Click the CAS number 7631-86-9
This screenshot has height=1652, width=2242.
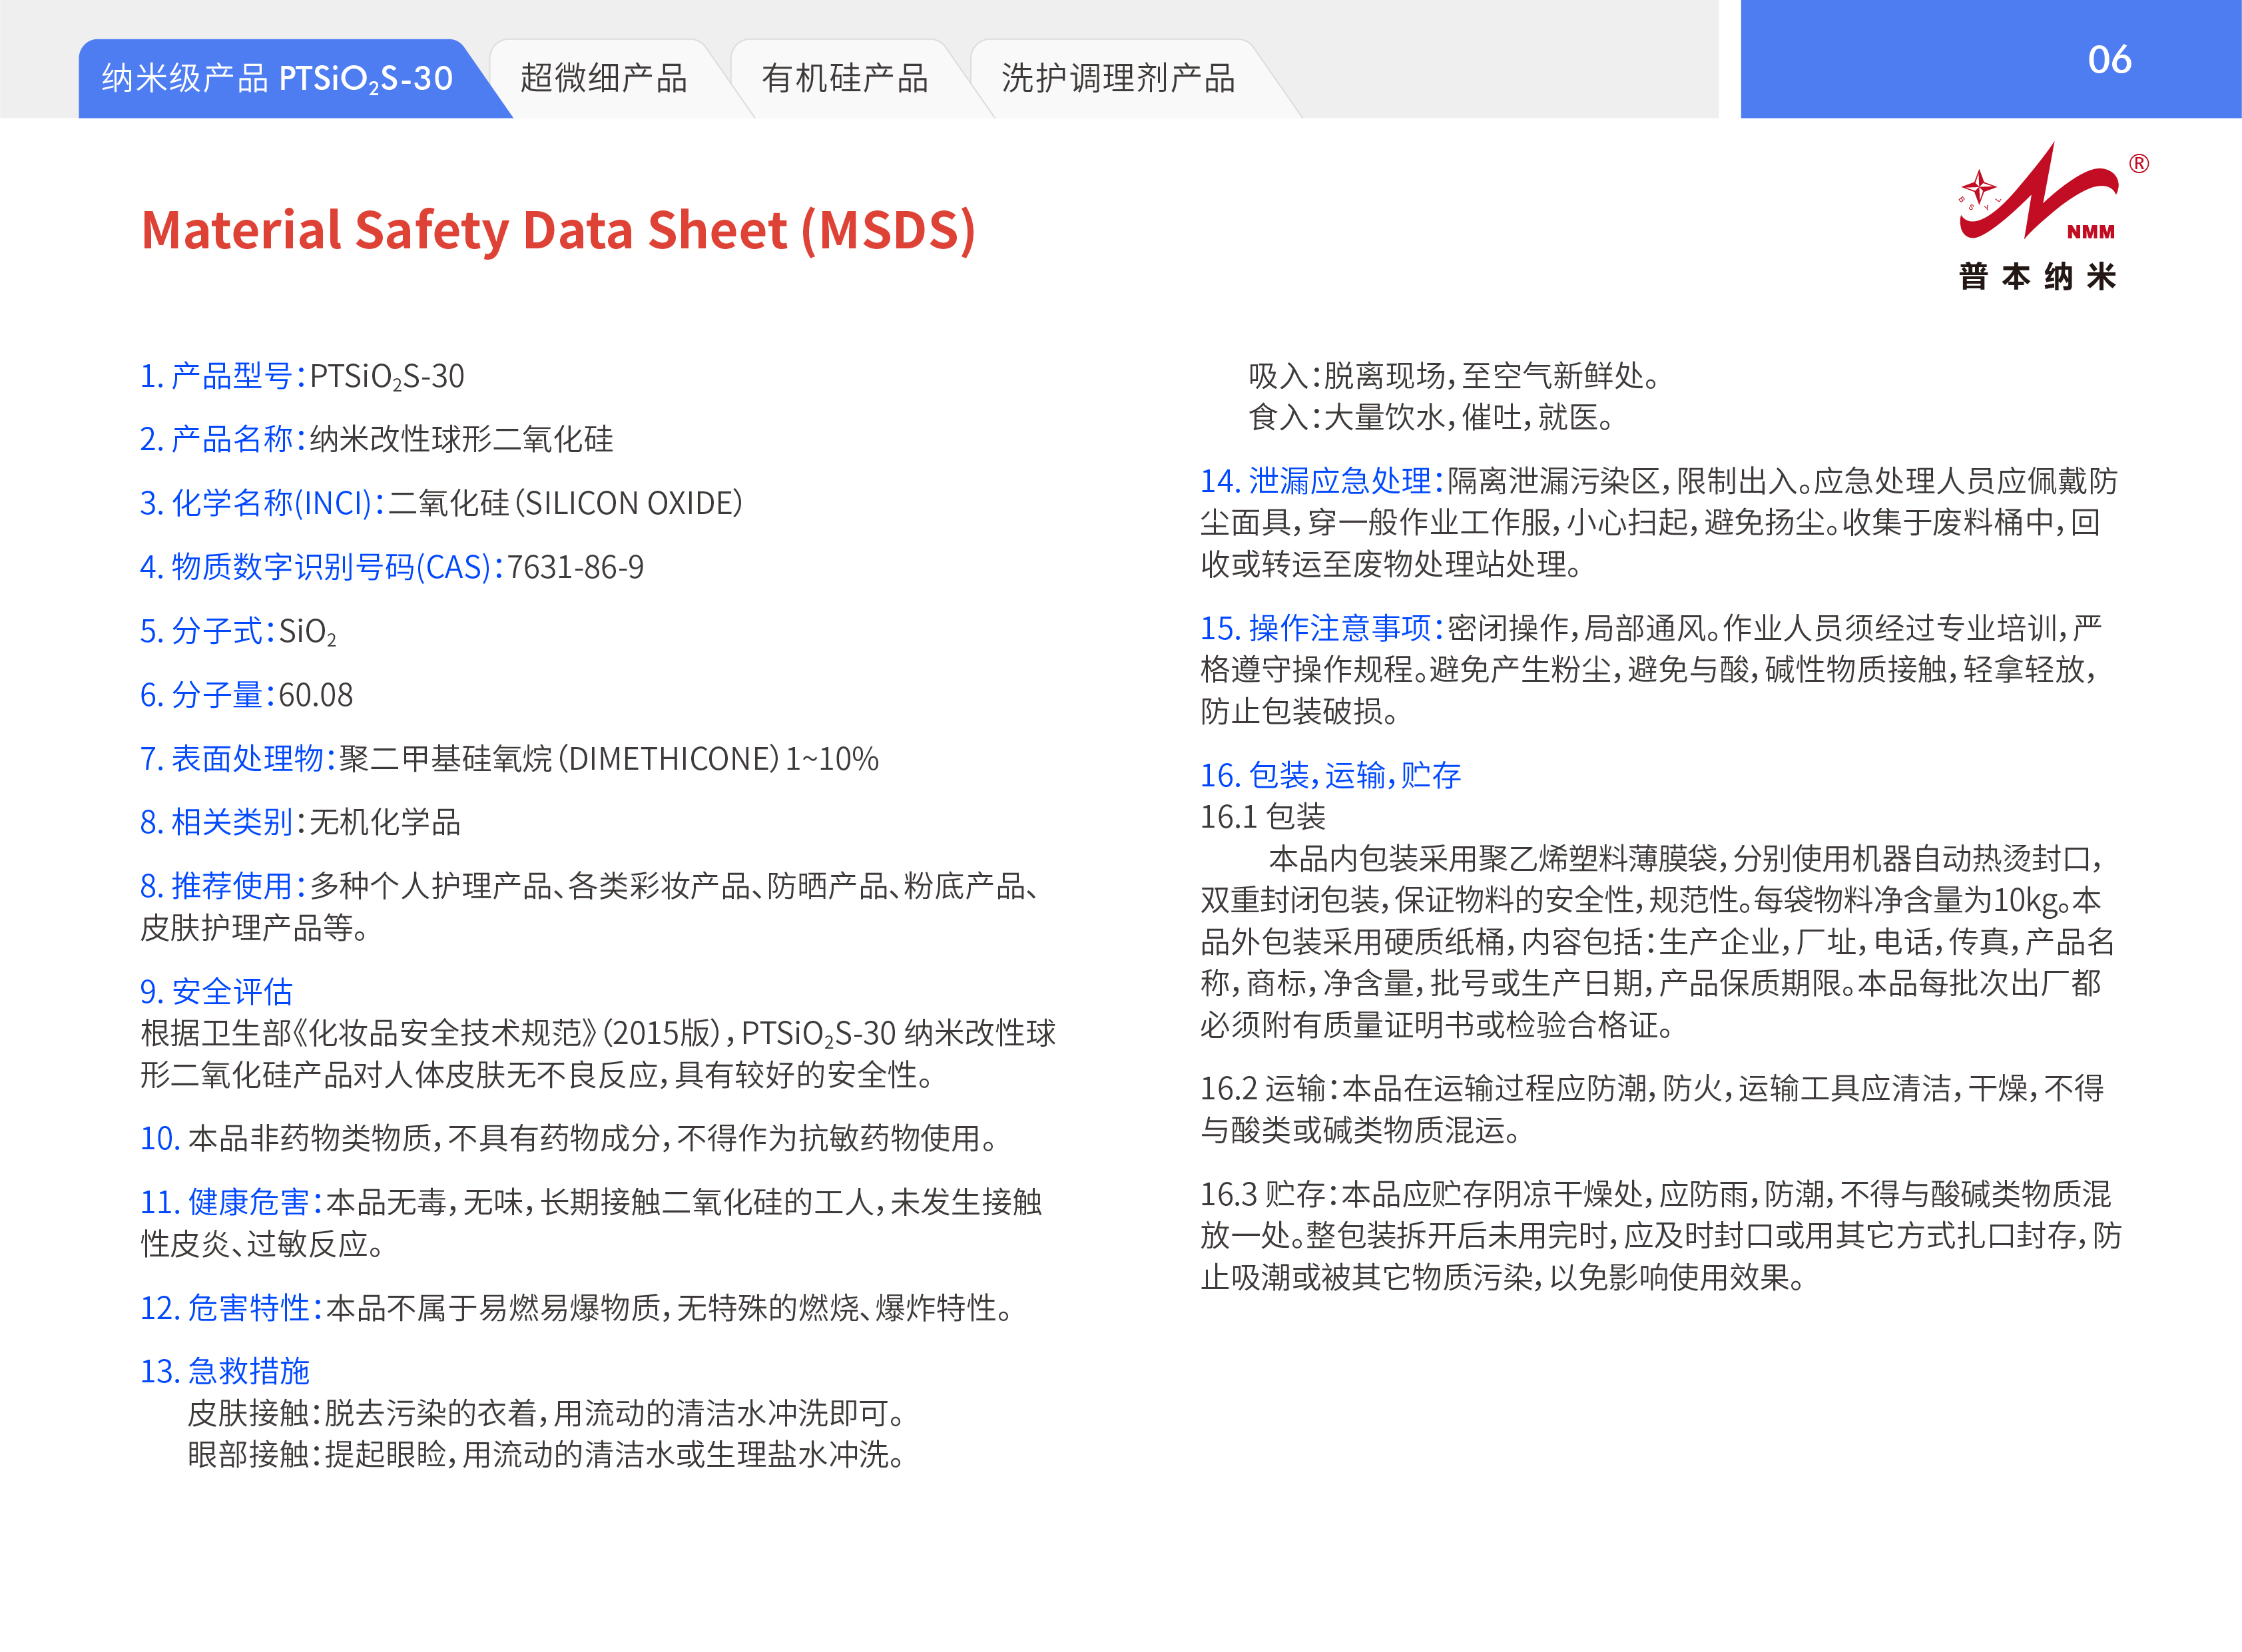tap(575, 567)
